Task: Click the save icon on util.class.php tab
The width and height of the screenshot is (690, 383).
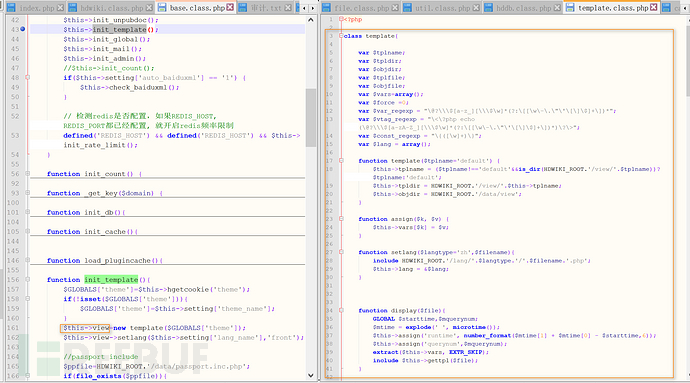Action: click(x=407, y=7)
